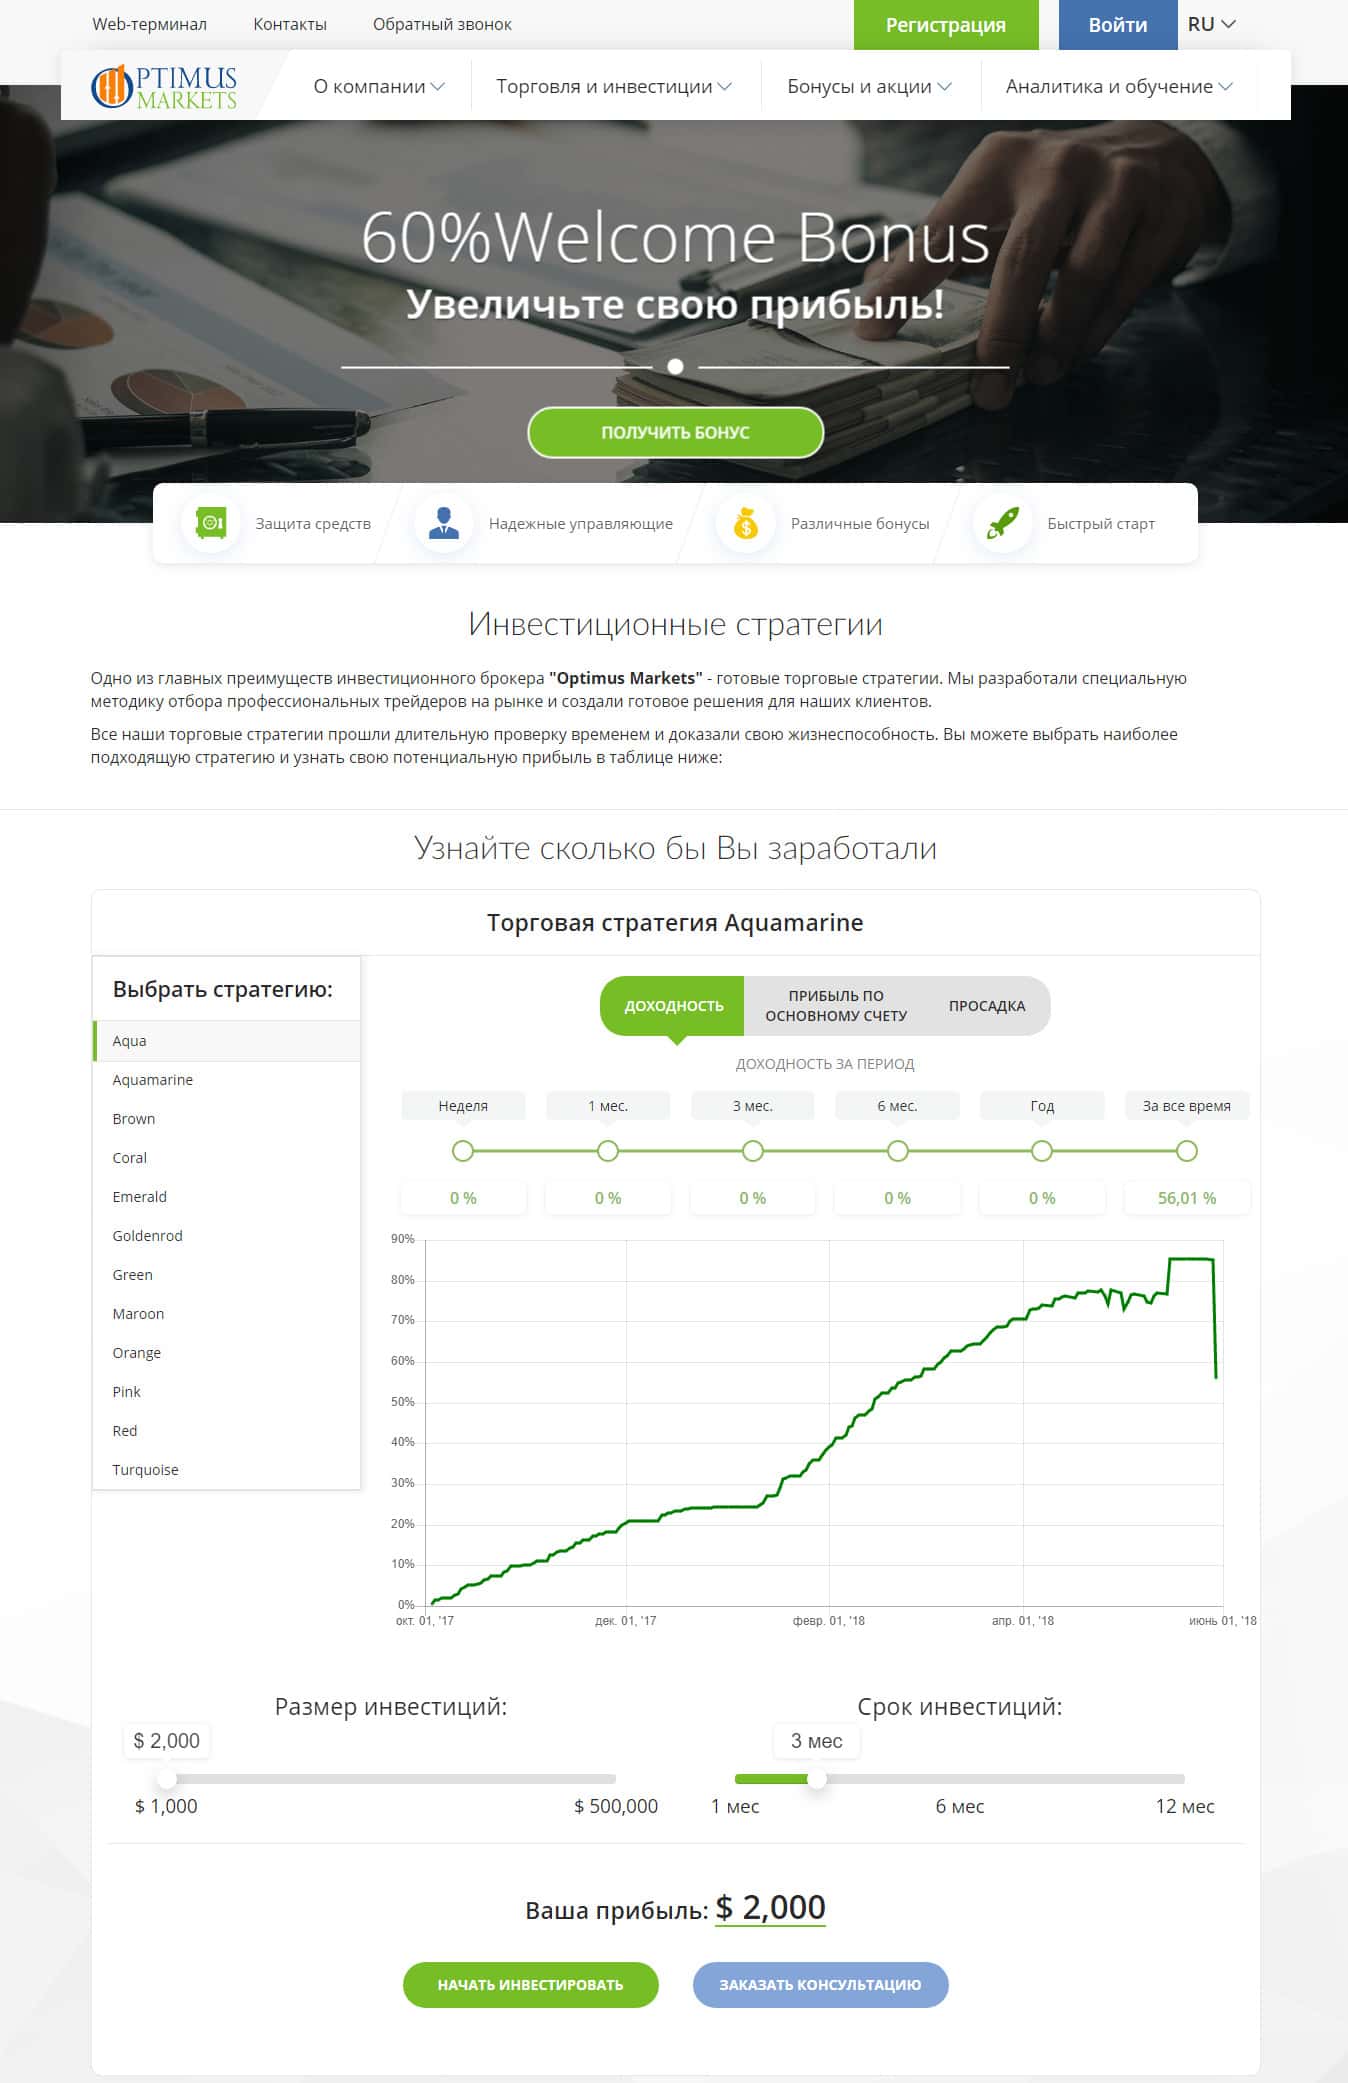Select the Aquamarine strategy
Image resolution: width=1348 pixels, height=2083 pixels.
click(226, 1080)
